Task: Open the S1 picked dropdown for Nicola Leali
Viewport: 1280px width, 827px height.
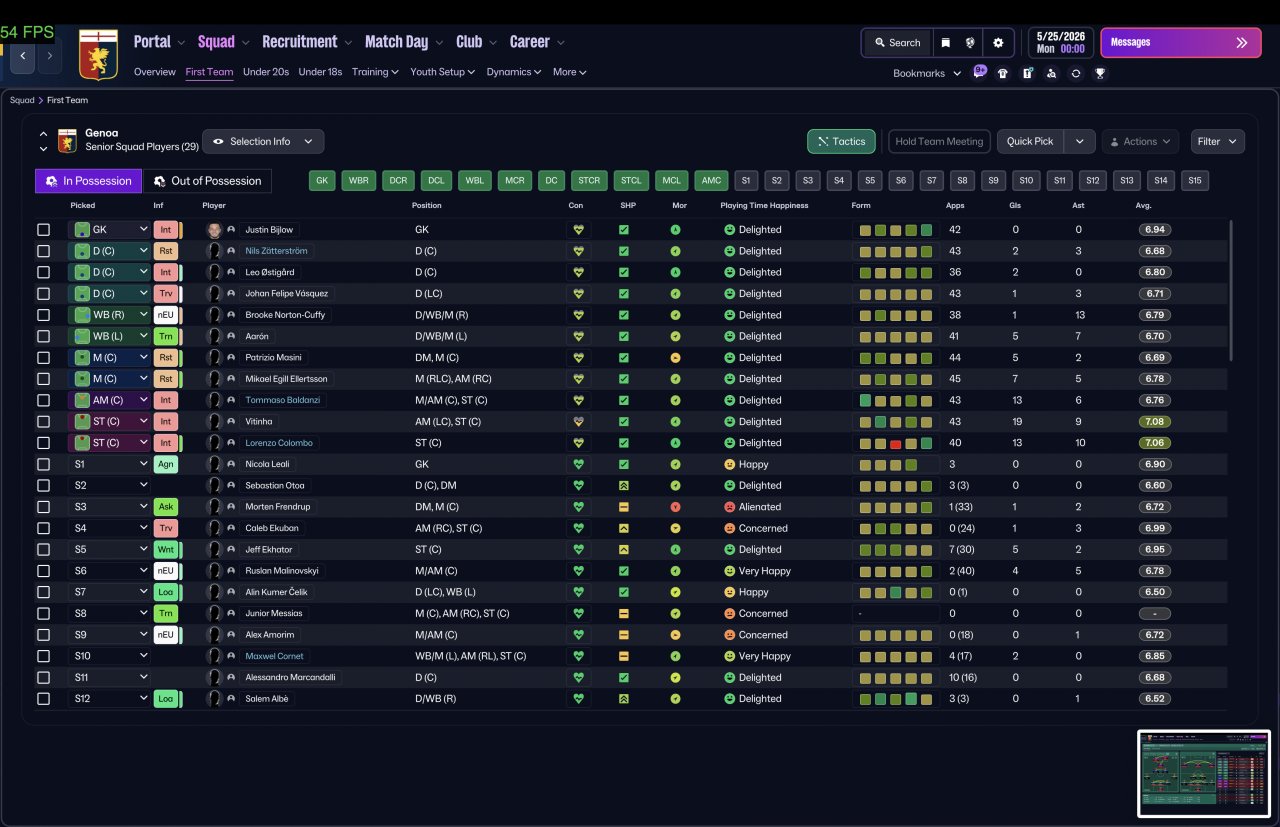Action: click(x=109, y=465)
